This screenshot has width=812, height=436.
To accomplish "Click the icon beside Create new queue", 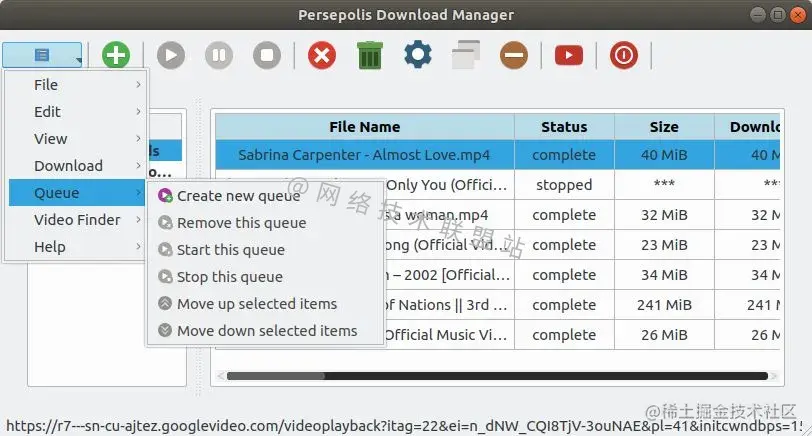I will [x=165, y=195].
